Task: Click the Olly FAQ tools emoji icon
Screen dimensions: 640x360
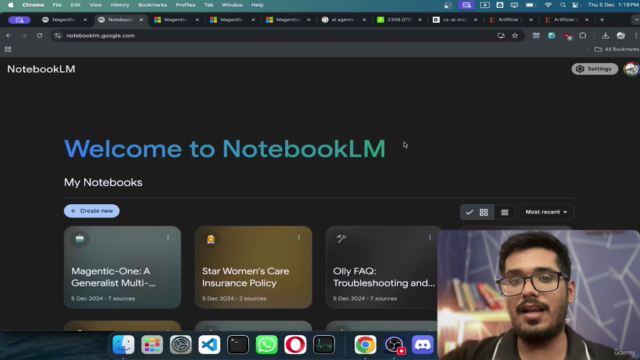Action: [341, 238]
